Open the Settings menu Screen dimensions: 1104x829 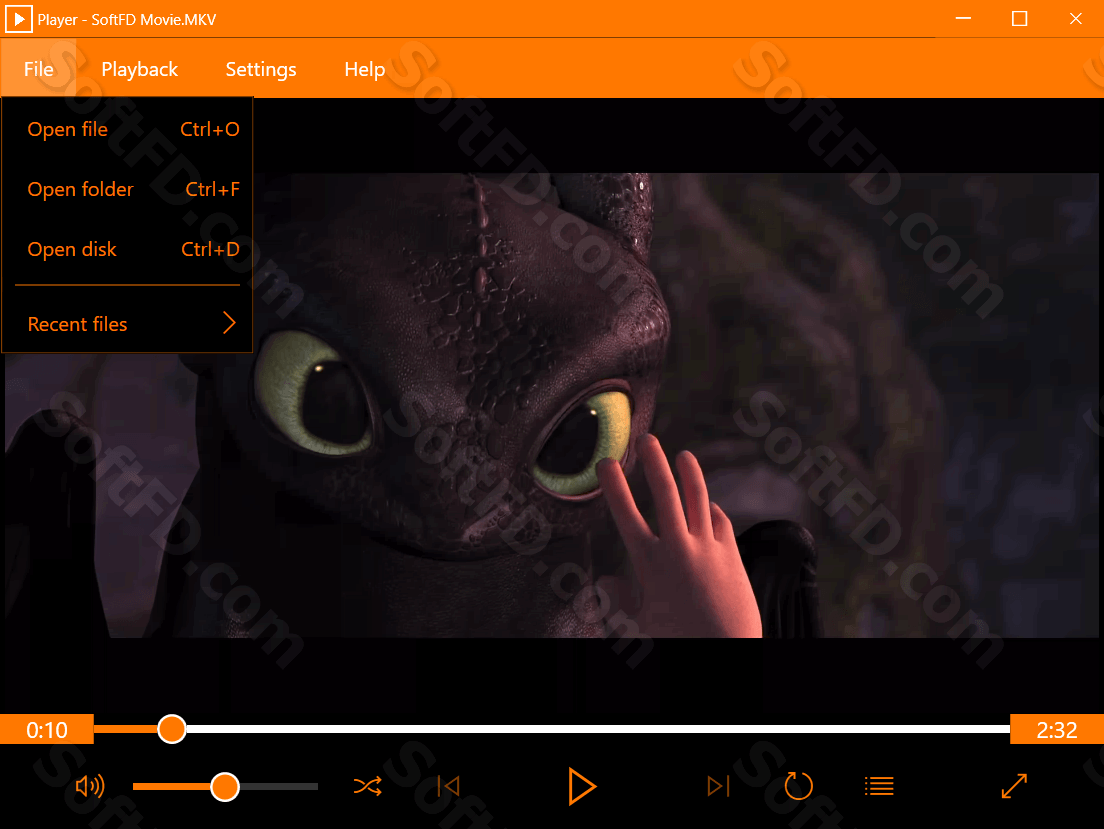(x=261, y=69)
